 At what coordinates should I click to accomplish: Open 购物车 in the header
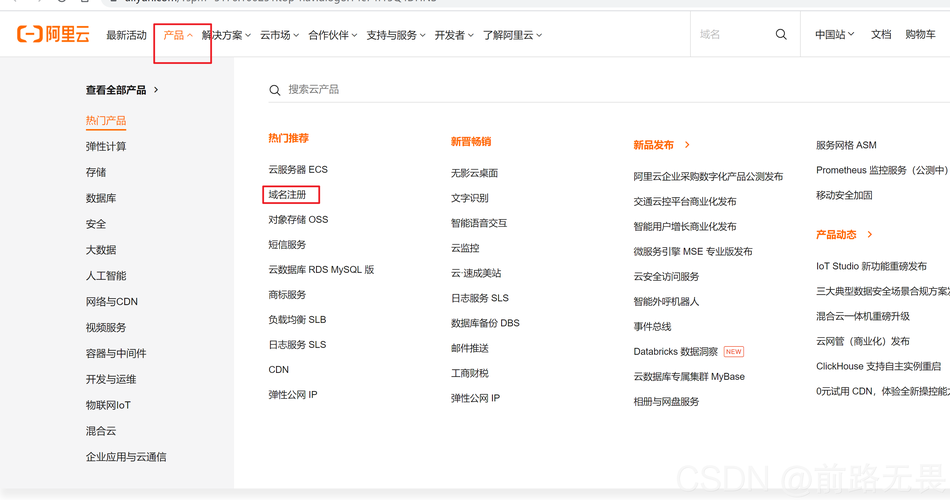tap(920, 35)
